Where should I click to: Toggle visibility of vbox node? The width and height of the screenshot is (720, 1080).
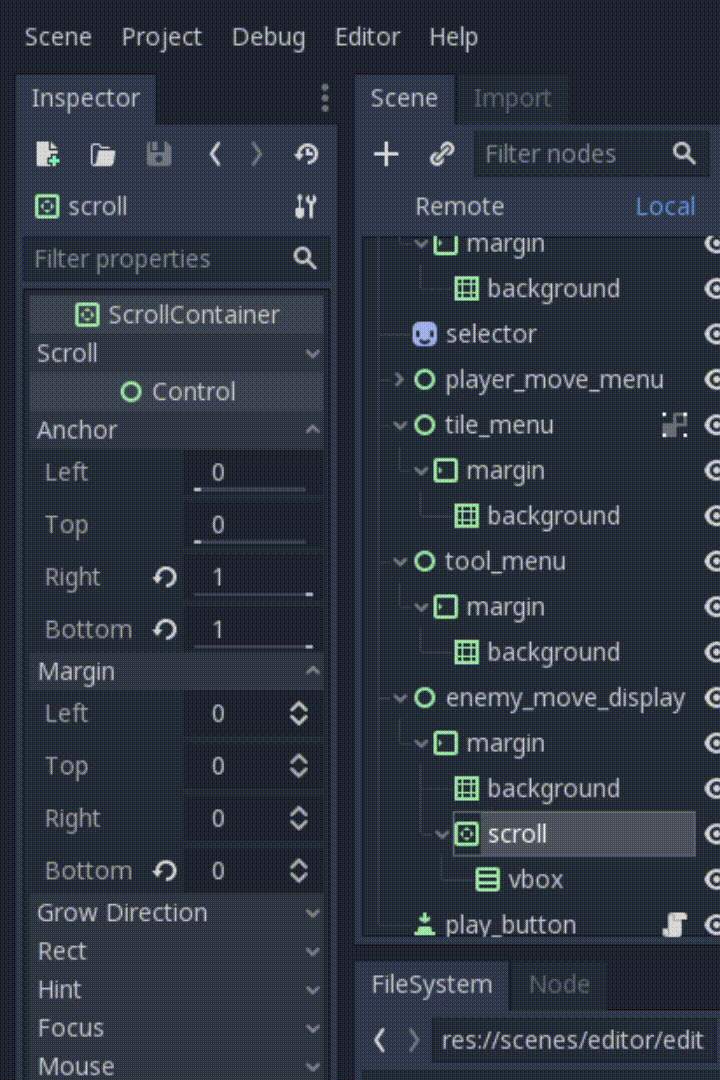(712, 880)
